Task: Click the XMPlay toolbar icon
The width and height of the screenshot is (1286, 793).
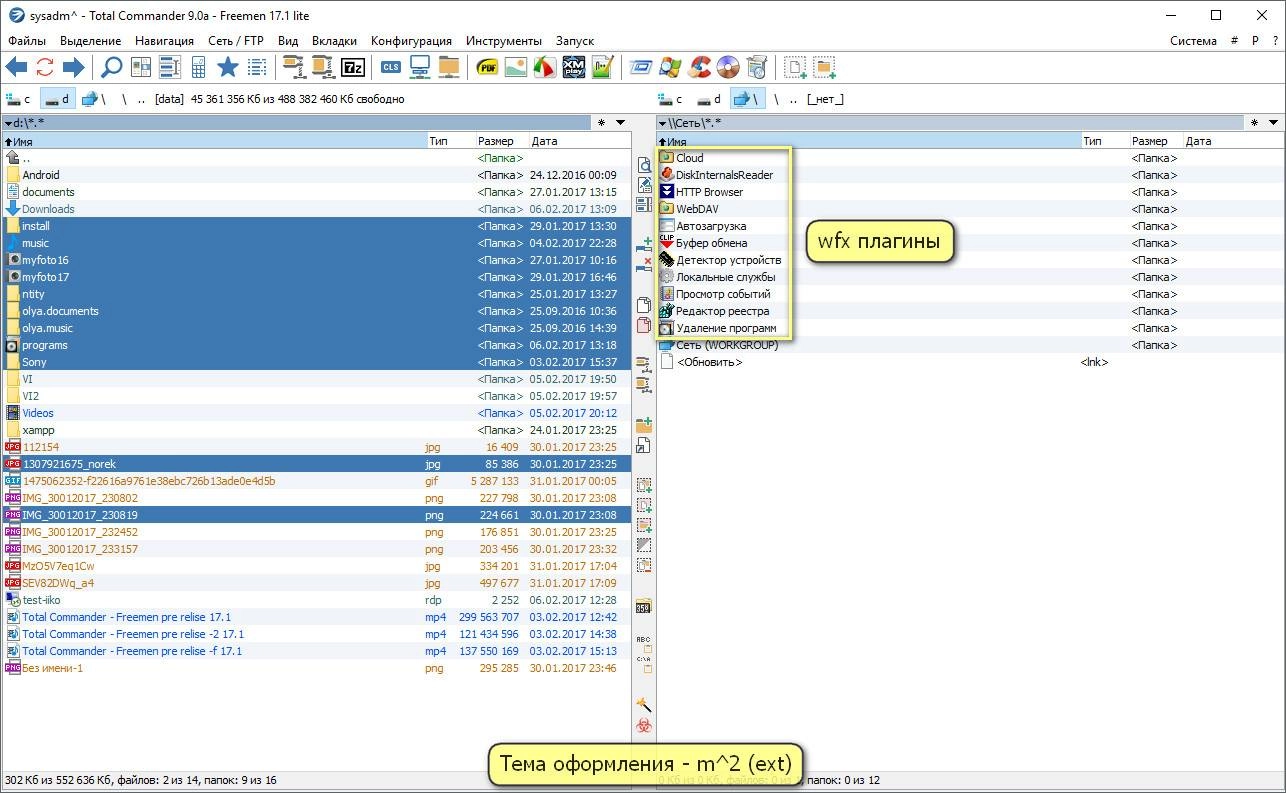Action: [x=574, y=68]
